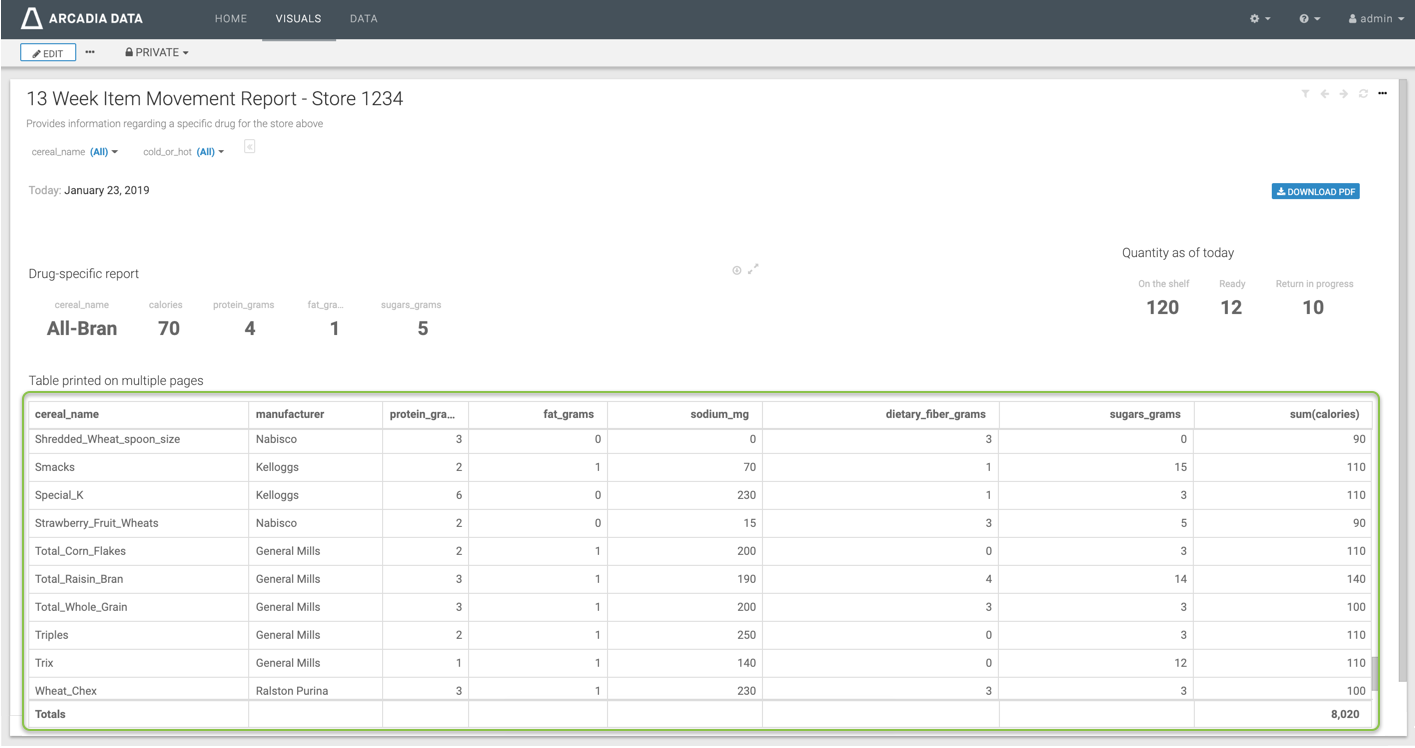The width and height of the screenshot is (1415, 748).
Task: Open the cold_or_hot filter dropdown
Action: coord(210,152)
